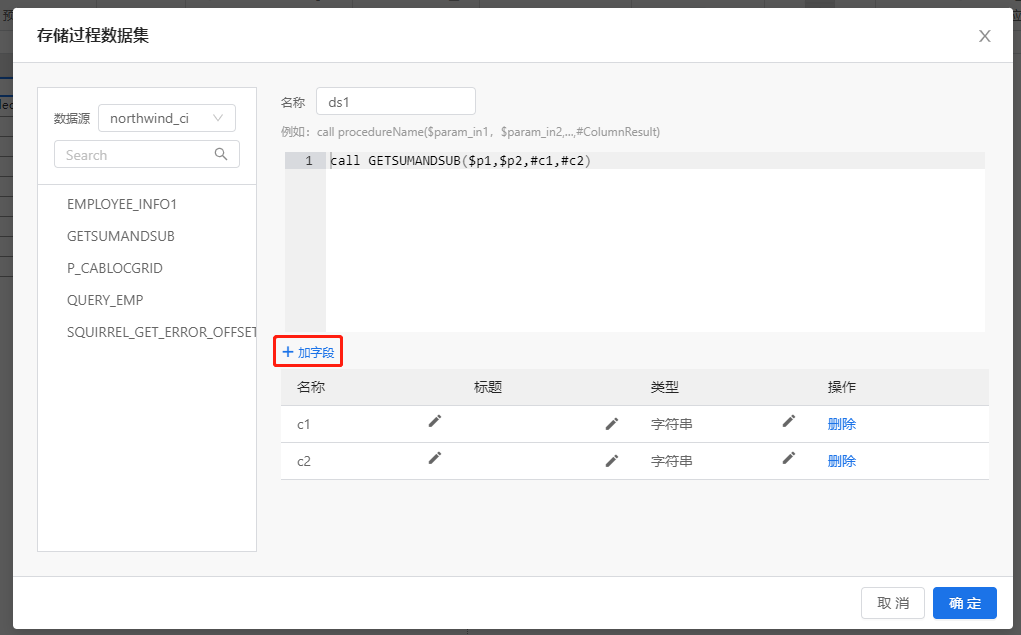This screenshot has height=635, width=1021.
Task: Edit the name of field c1
Action: point(434,421)
